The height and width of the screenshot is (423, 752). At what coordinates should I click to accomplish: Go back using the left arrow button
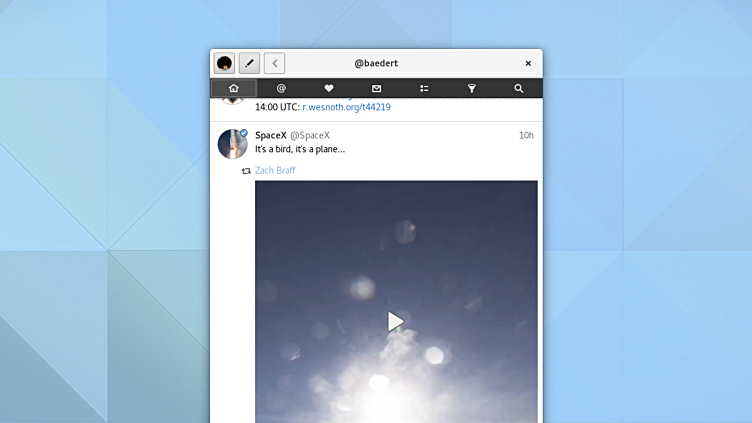coord(274,63)
